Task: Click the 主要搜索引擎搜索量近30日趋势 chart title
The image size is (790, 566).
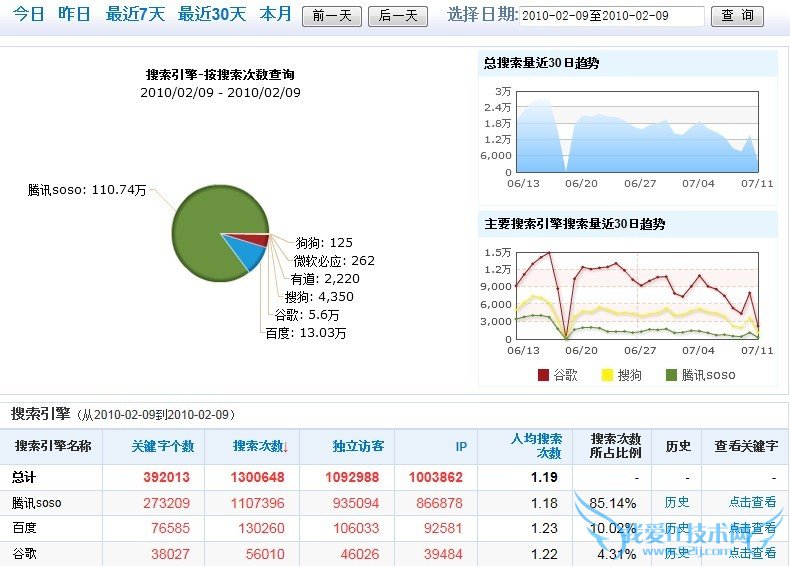Action: tap(575, 224)
